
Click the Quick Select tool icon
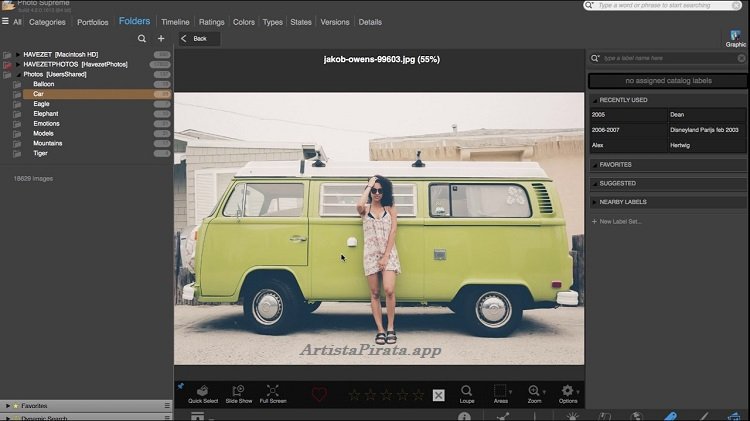coord(203,392)
